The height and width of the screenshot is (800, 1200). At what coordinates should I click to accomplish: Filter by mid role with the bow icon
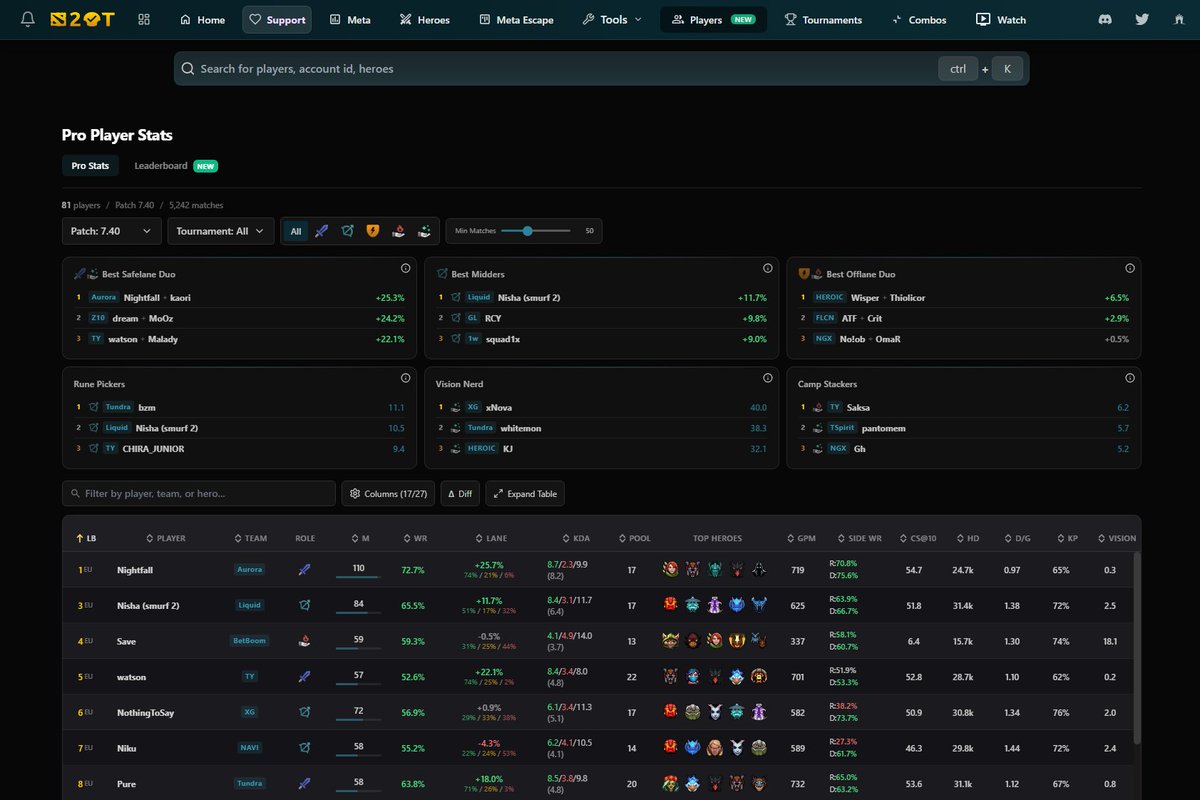(x=347, y=231)
